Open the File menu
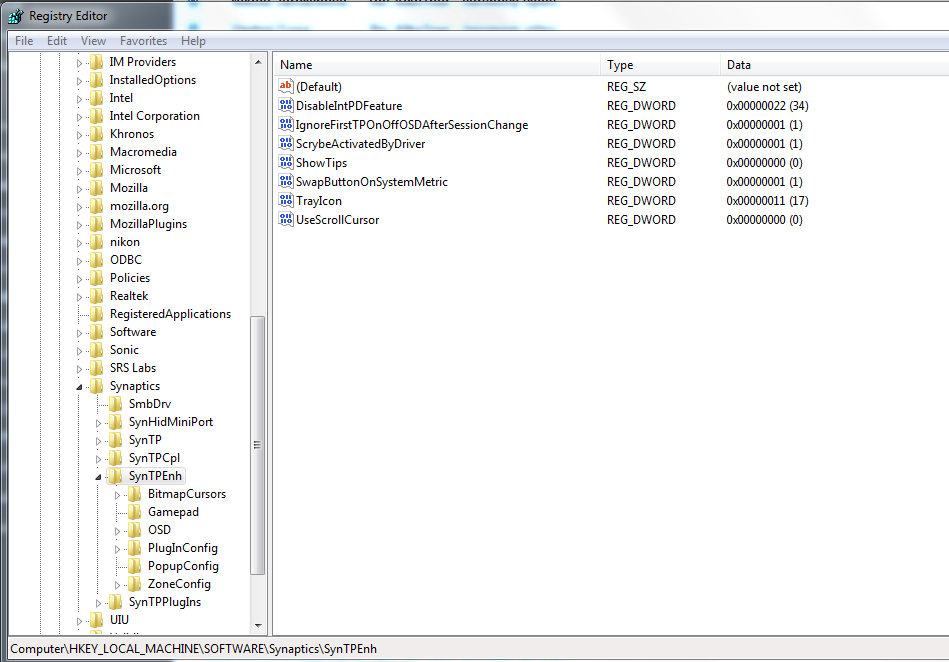The image size is (949, 662). [24, 41]
